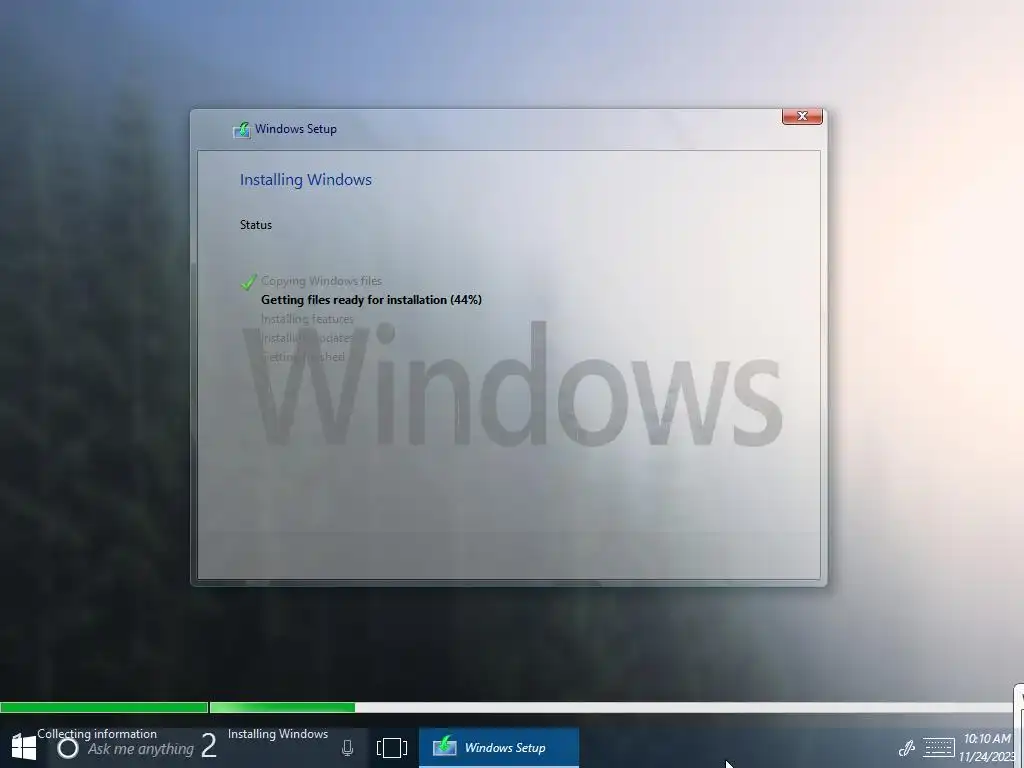Click the Installing Windows progress bar

(611, 707)
